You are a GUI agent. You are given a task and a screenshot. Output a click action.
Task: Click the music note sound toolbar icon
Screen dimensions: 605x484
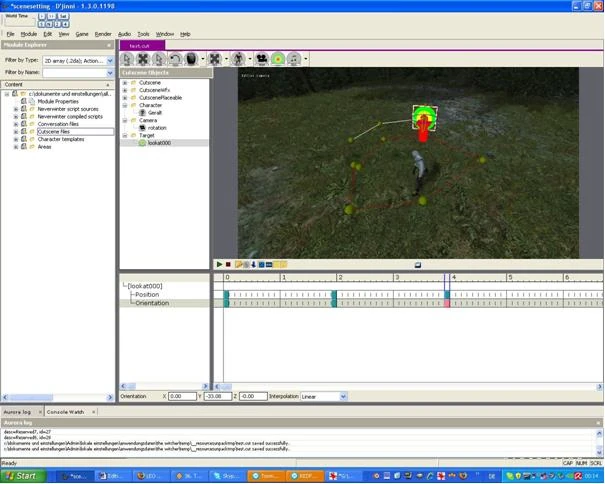click(294, 59)
